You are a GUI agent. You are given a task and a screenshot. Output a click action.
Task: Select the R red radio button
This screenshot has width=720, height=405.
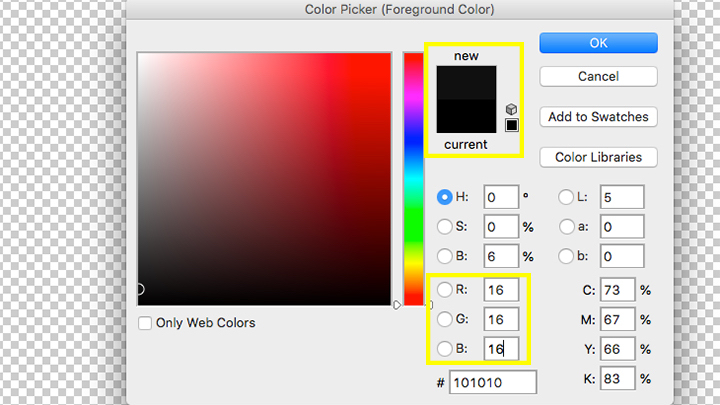click(445, 290)
